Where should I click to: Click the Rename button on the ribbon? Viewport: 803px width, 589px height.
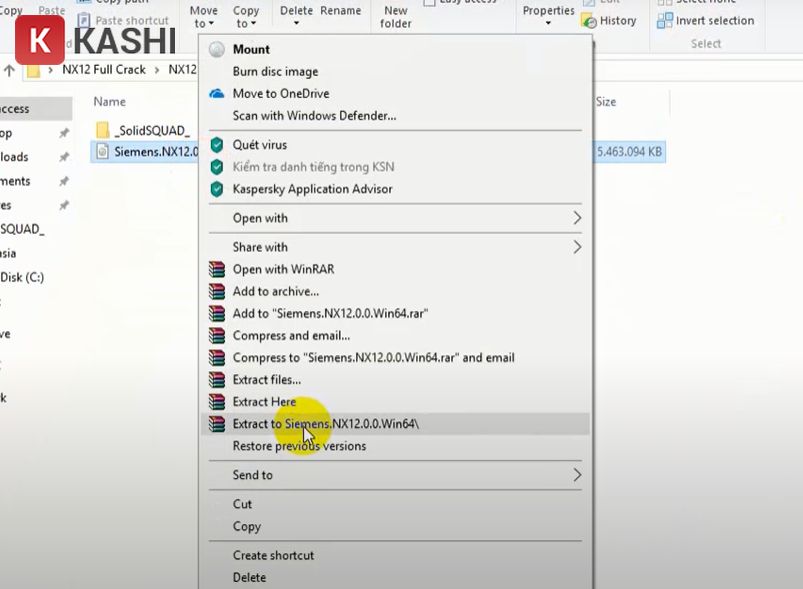[341, 10]
